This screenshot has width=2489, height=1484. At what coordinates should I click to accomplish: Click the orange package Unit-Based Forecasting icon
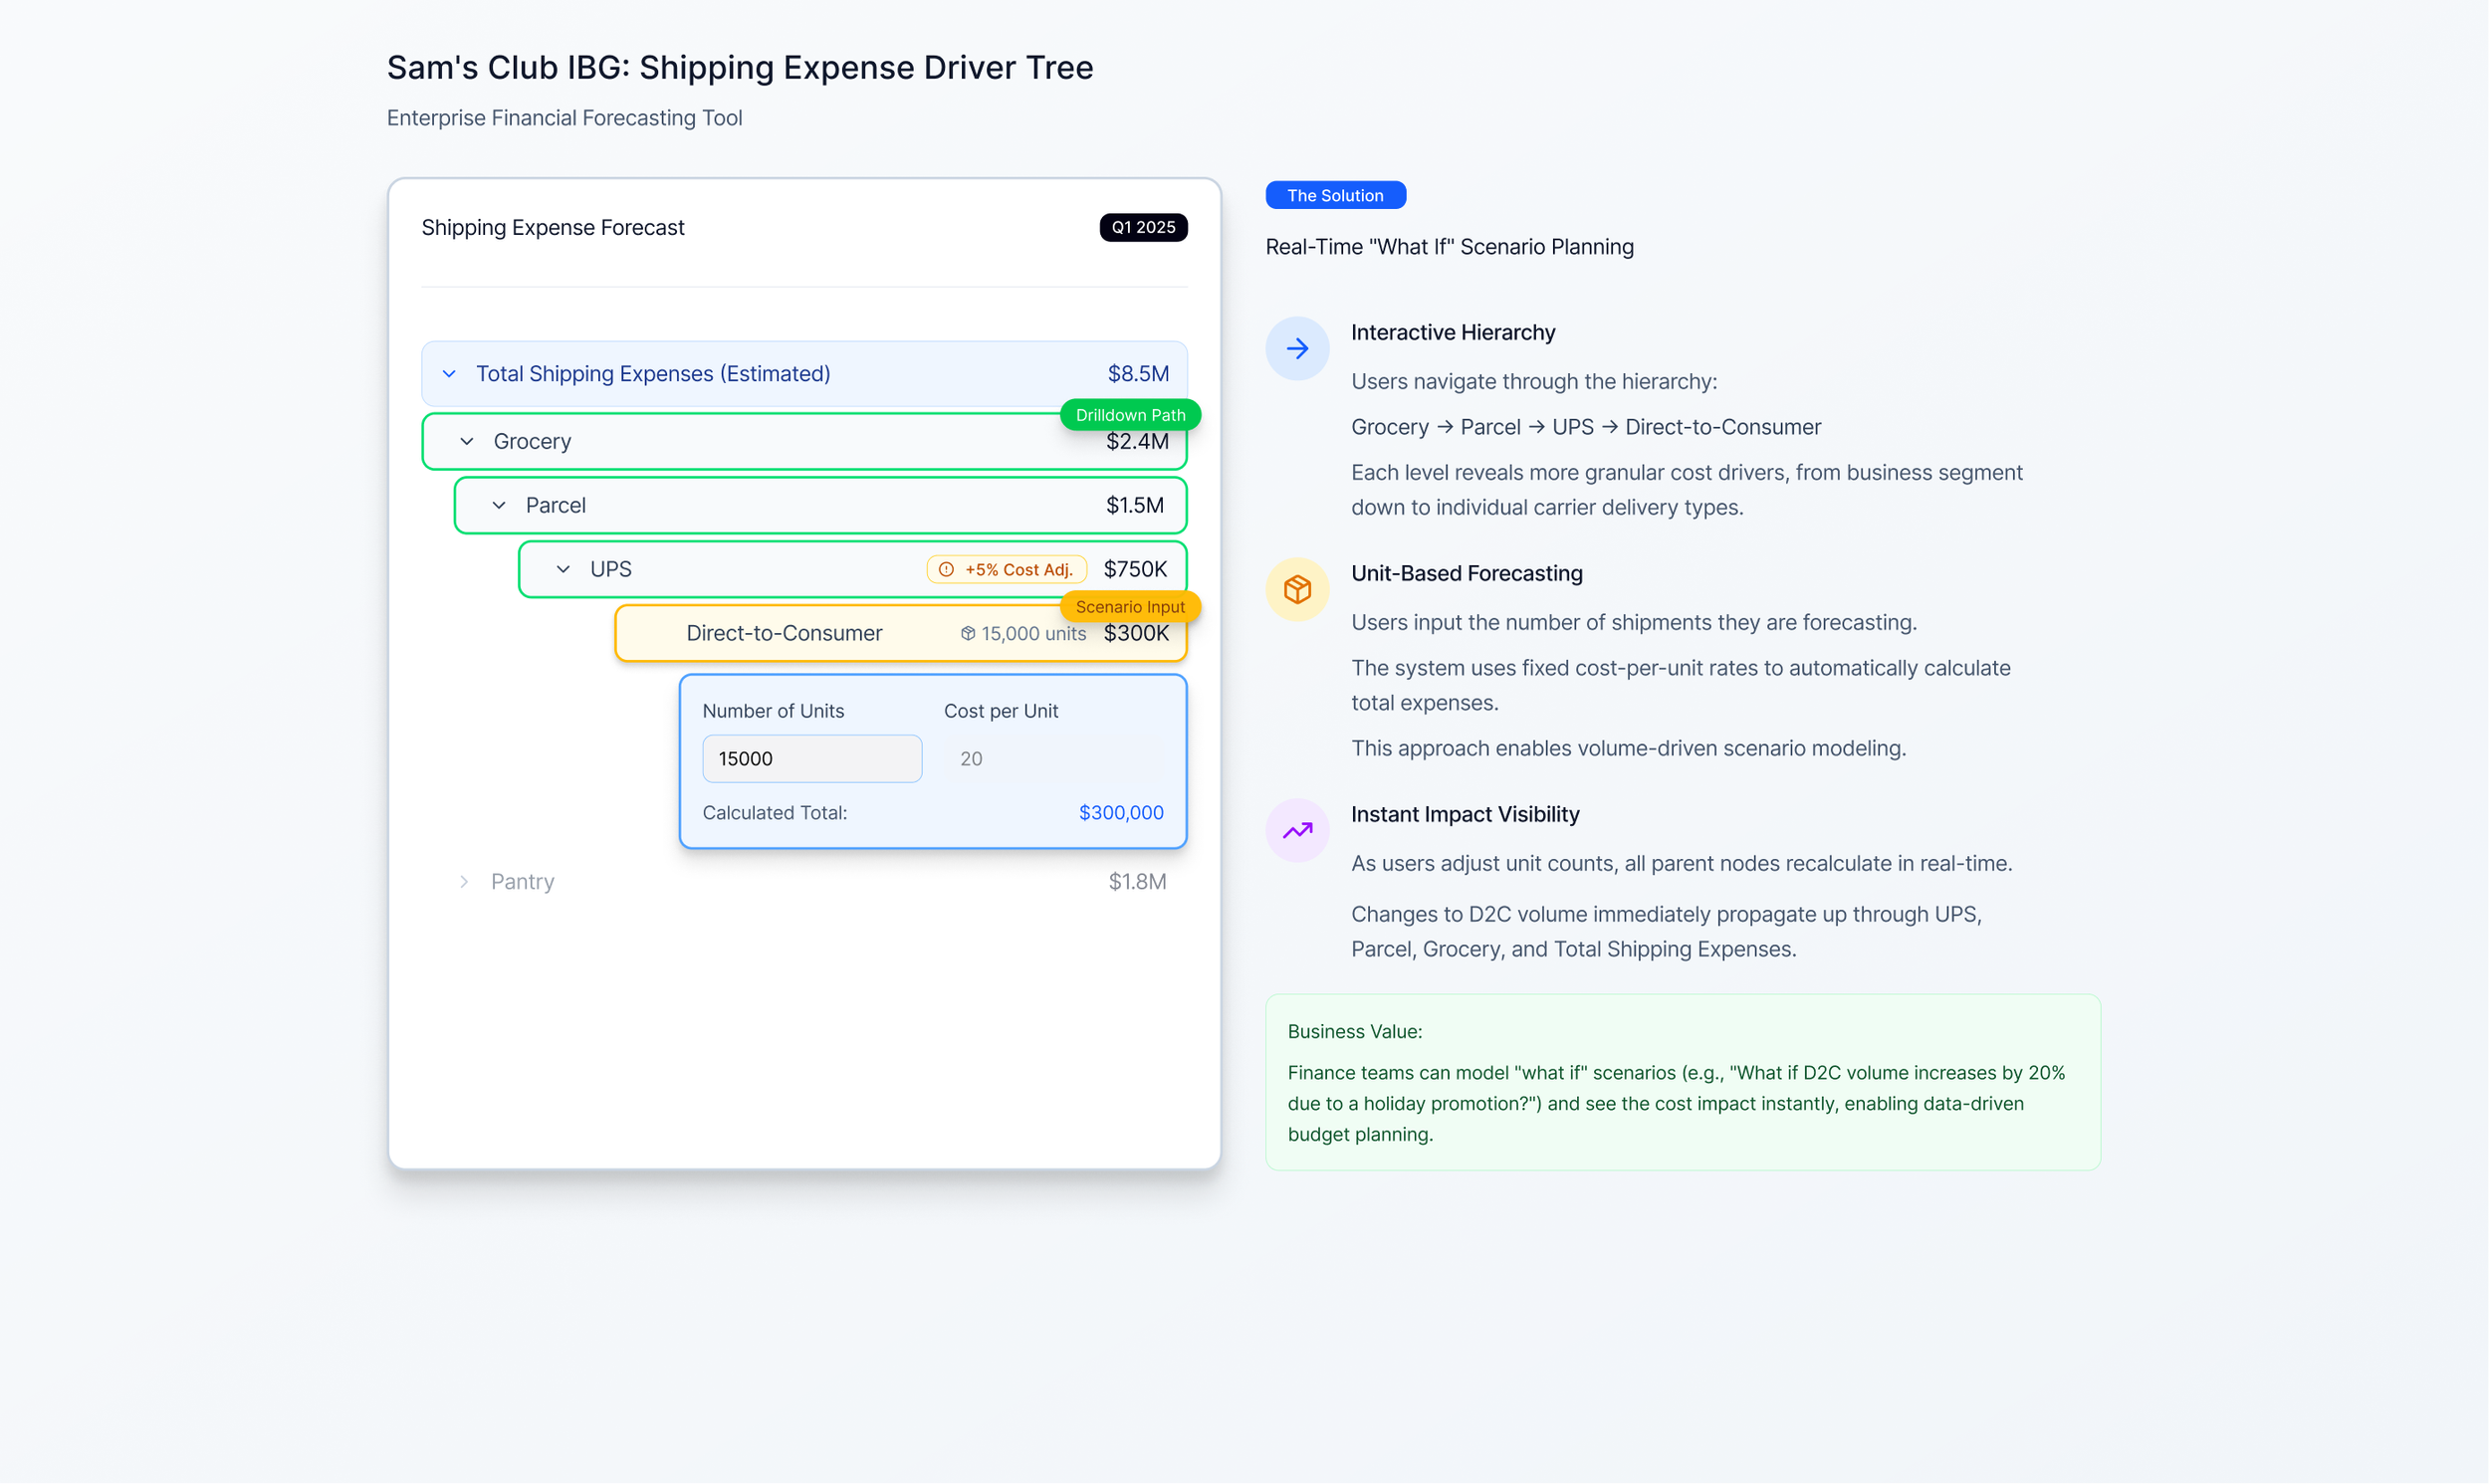click(x=1297, y=589)
